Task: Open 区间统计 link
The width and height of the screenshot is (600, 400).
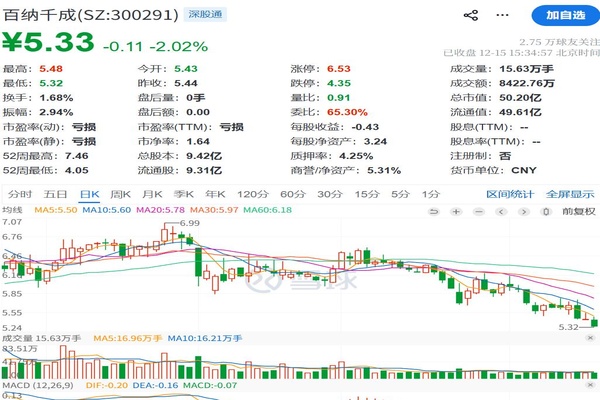Action: (x=510, y=194)
